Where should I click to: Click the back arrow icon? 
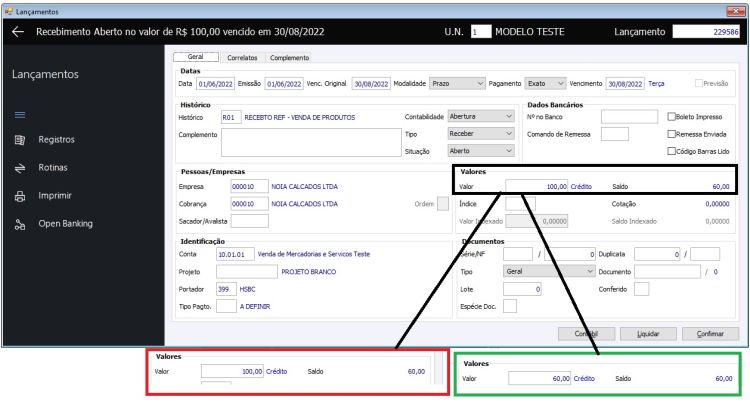click(18, 32)
